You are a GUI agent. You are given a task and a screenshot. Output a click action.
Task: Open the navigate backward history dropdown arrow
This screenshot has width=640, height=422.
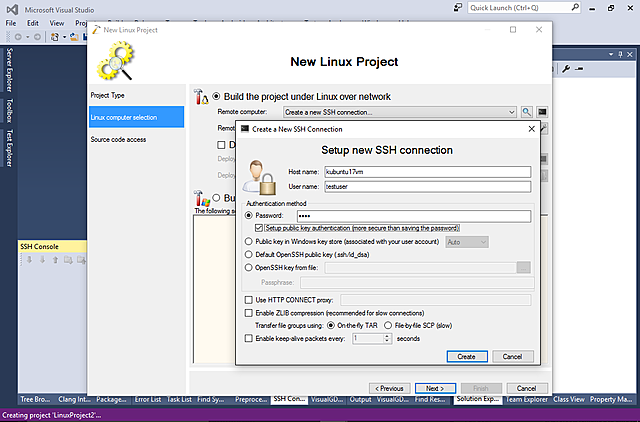(x=27, y=37)
